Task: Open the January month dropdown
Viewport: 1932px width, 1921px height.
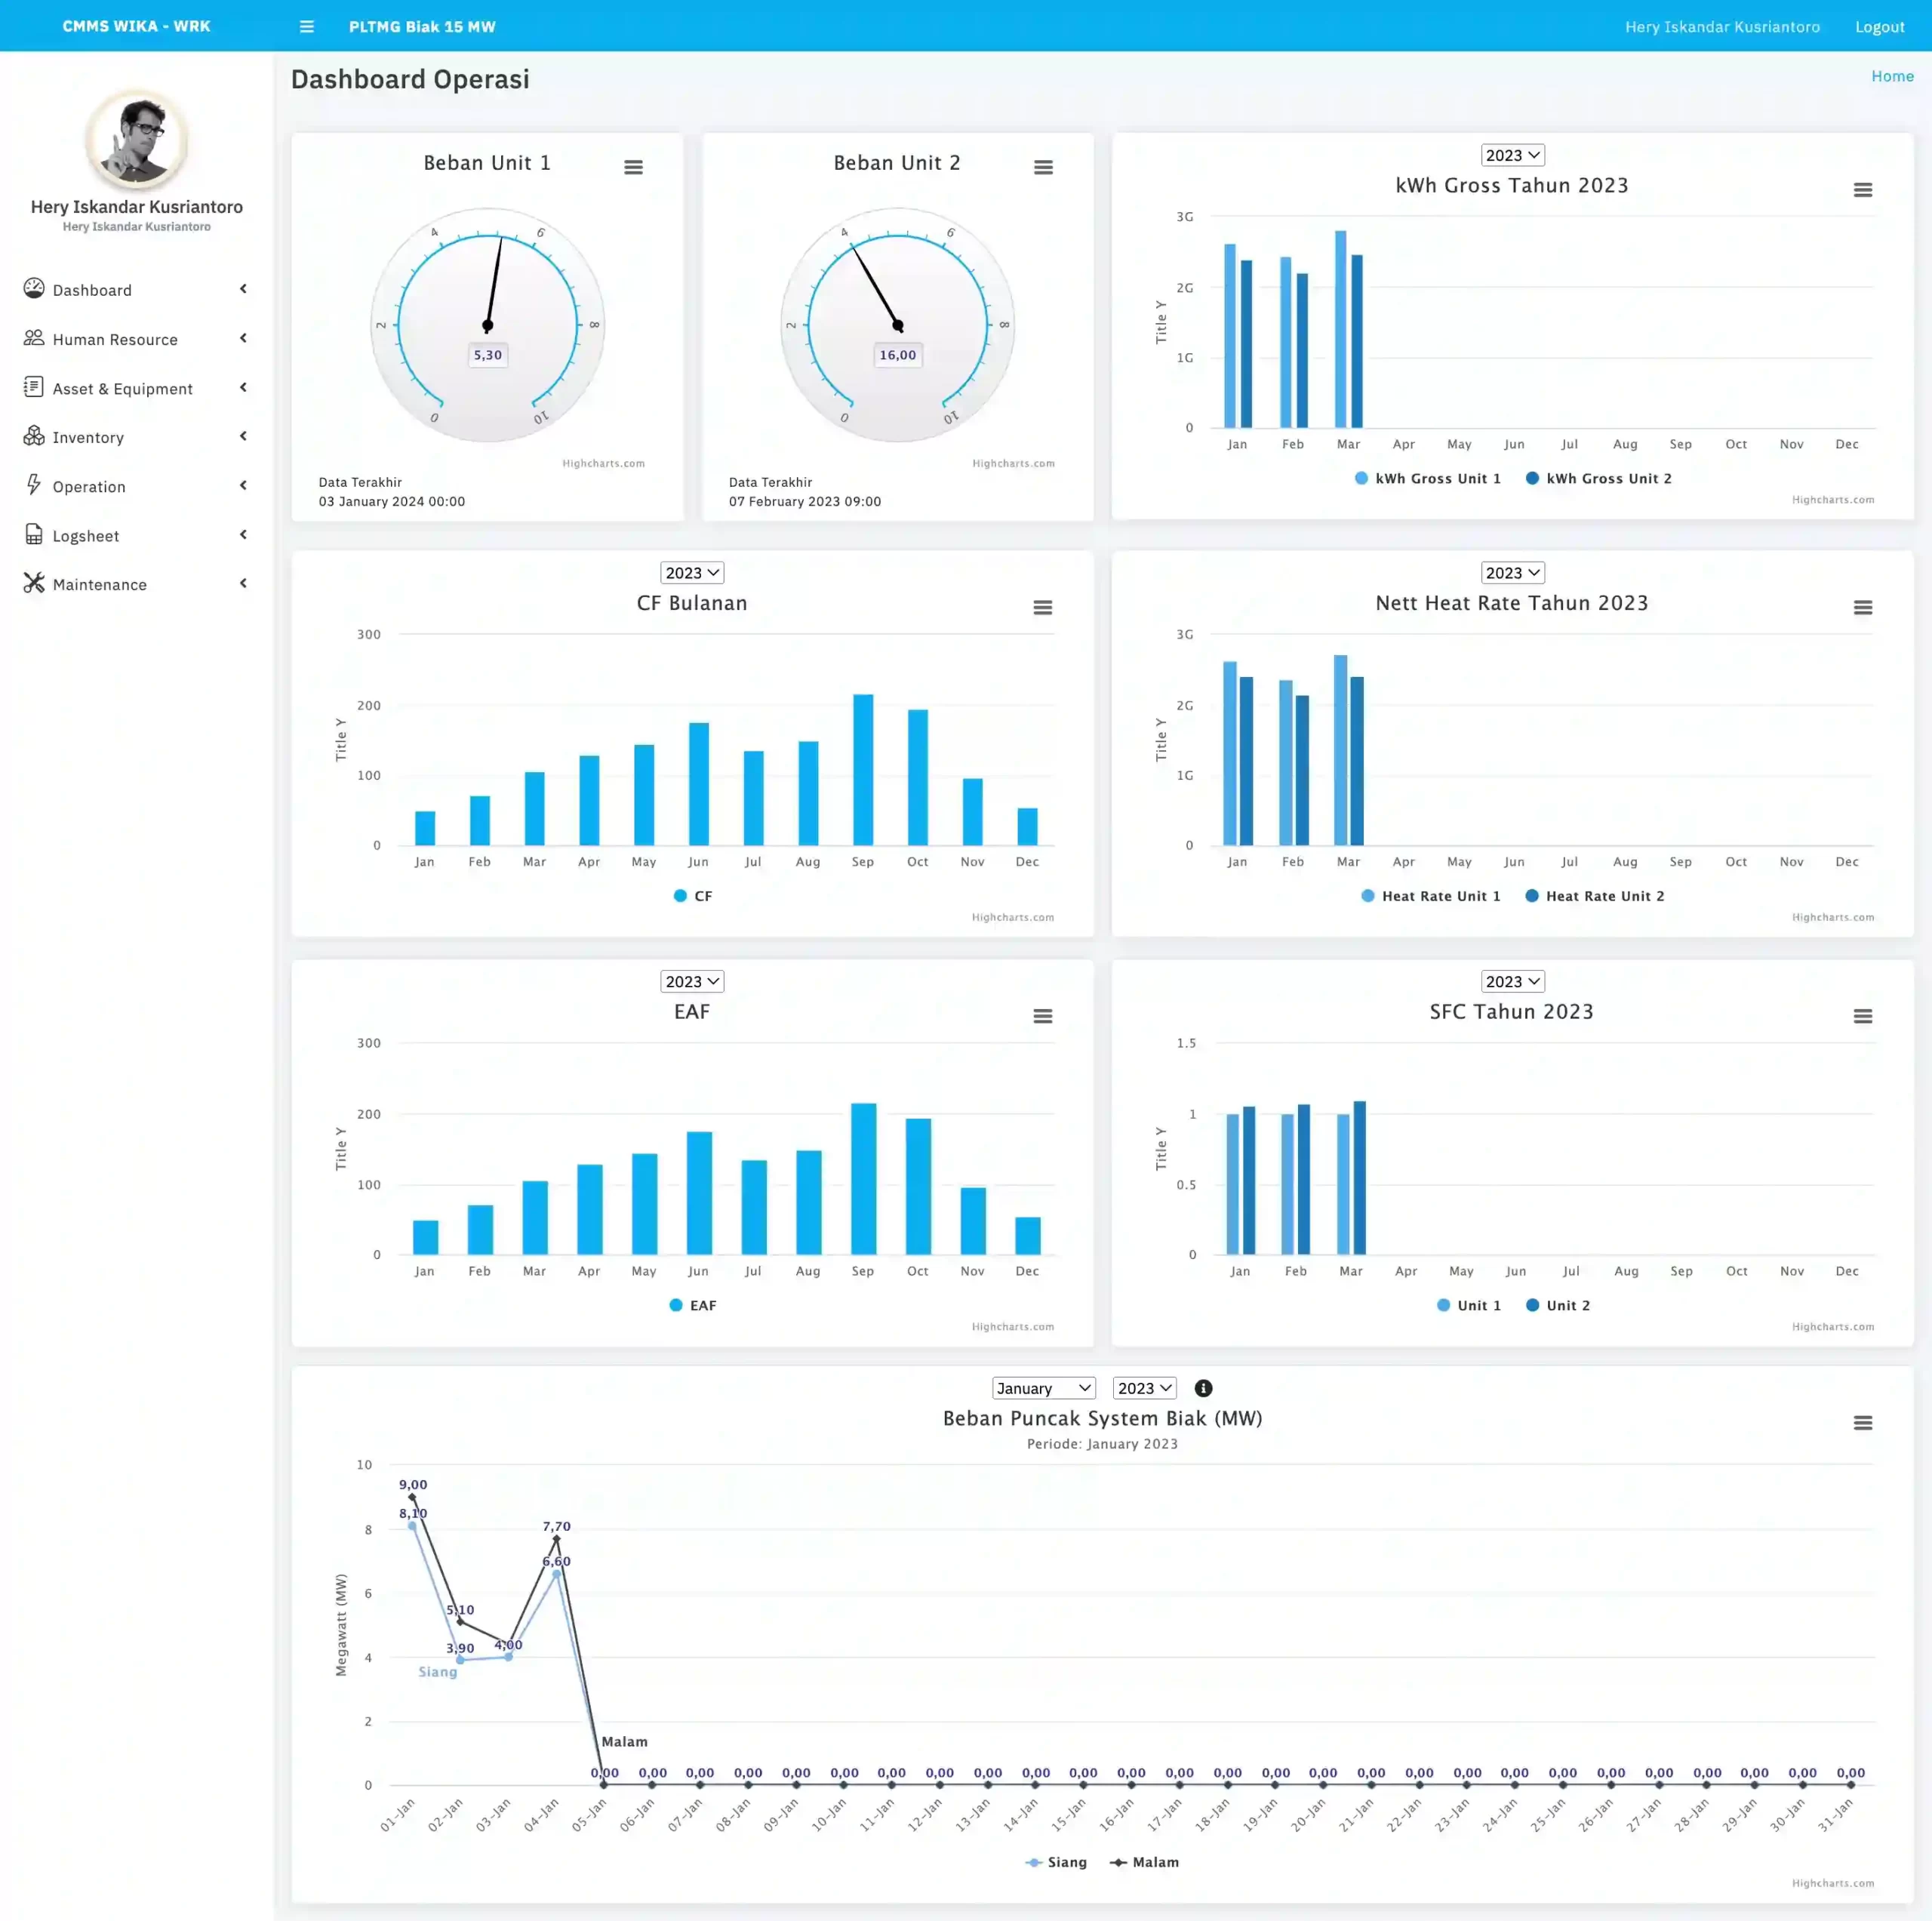Action: 1043,1388
